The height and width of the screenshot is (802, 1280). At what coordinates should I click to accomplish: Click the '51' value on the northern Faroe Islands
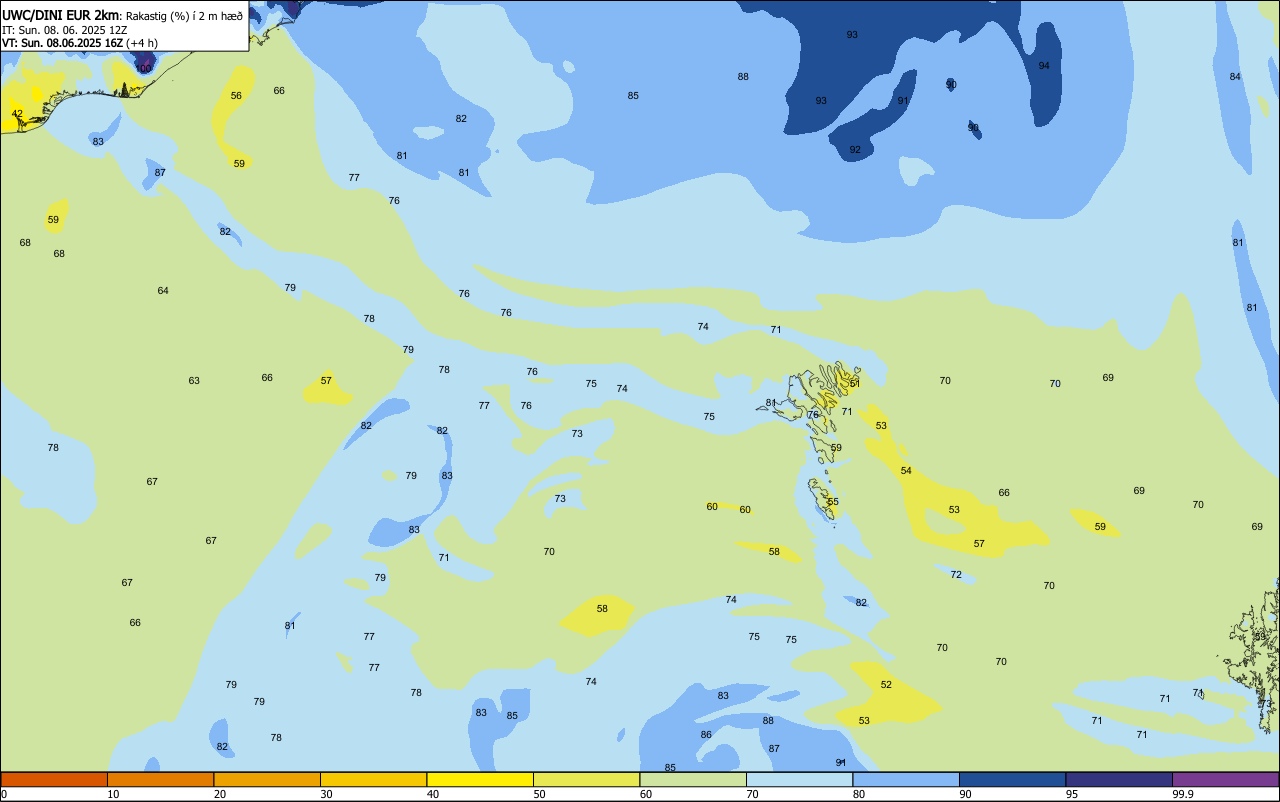click(x=854, y=384)
